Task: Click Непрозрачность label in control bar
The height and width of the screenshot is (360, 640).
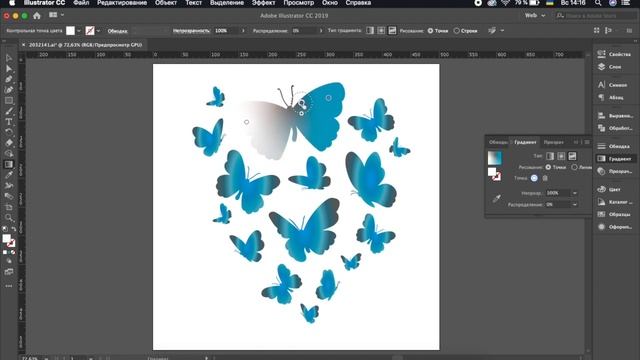Action: tap(191, 31)
